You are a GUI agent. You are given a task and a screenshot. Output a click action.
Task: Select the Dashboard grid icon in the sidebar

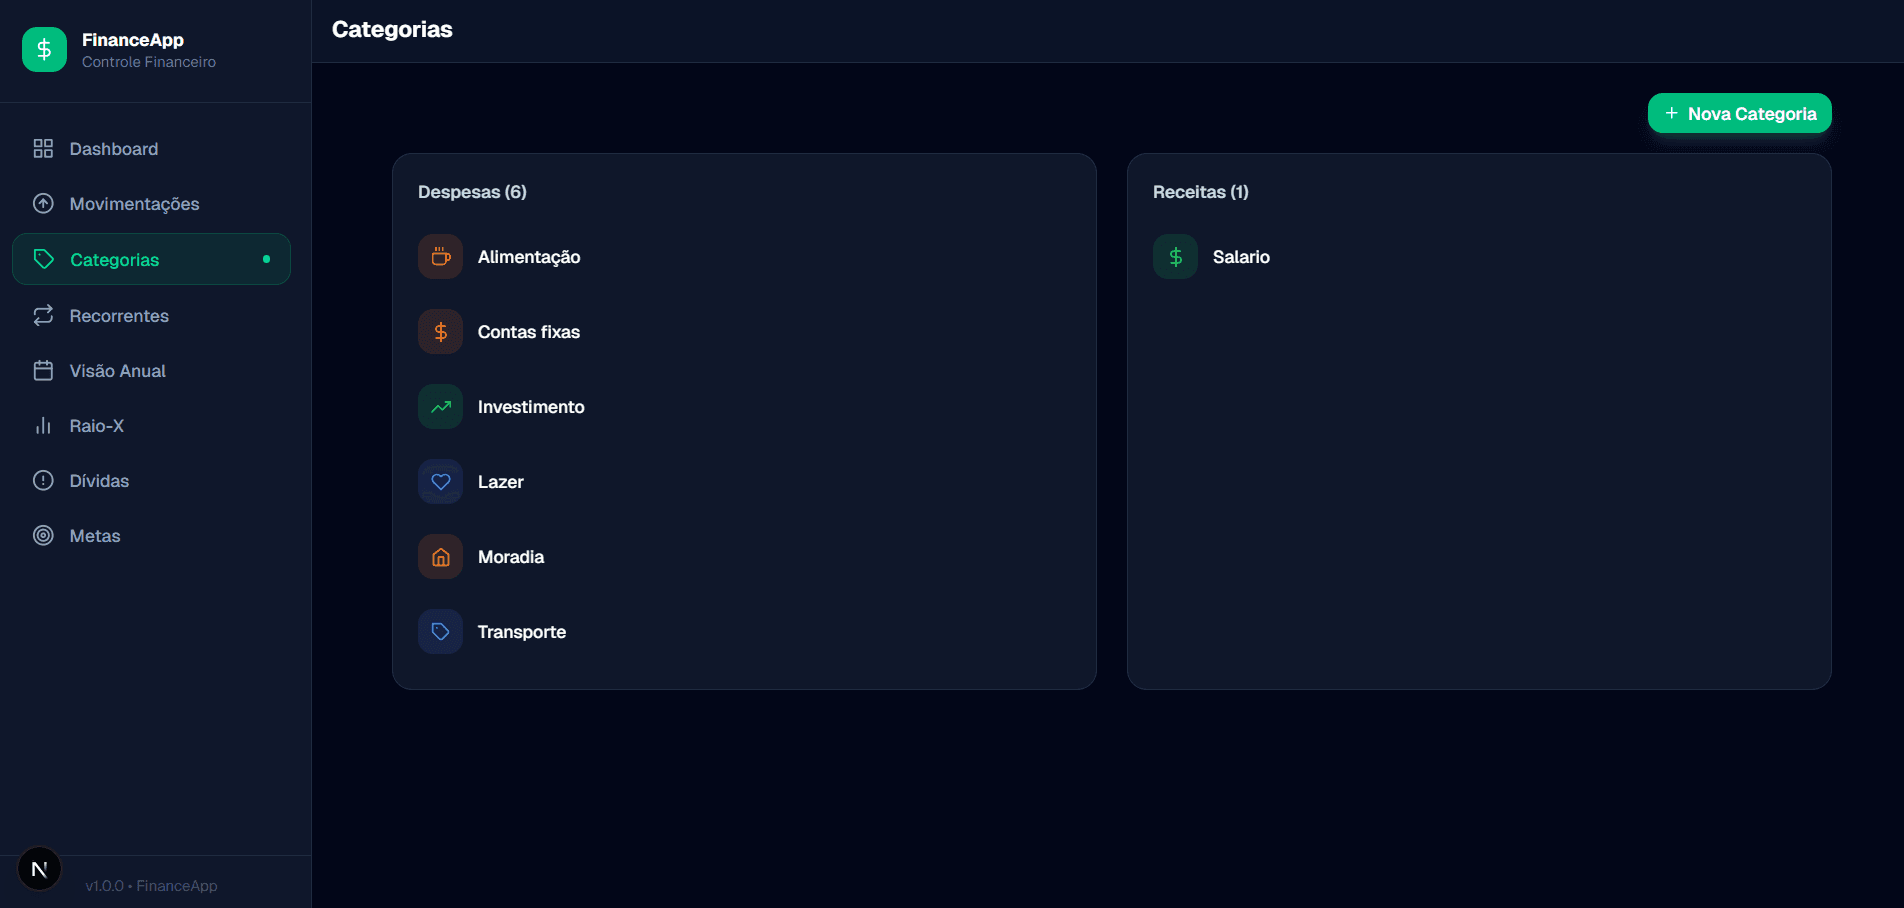43,148
